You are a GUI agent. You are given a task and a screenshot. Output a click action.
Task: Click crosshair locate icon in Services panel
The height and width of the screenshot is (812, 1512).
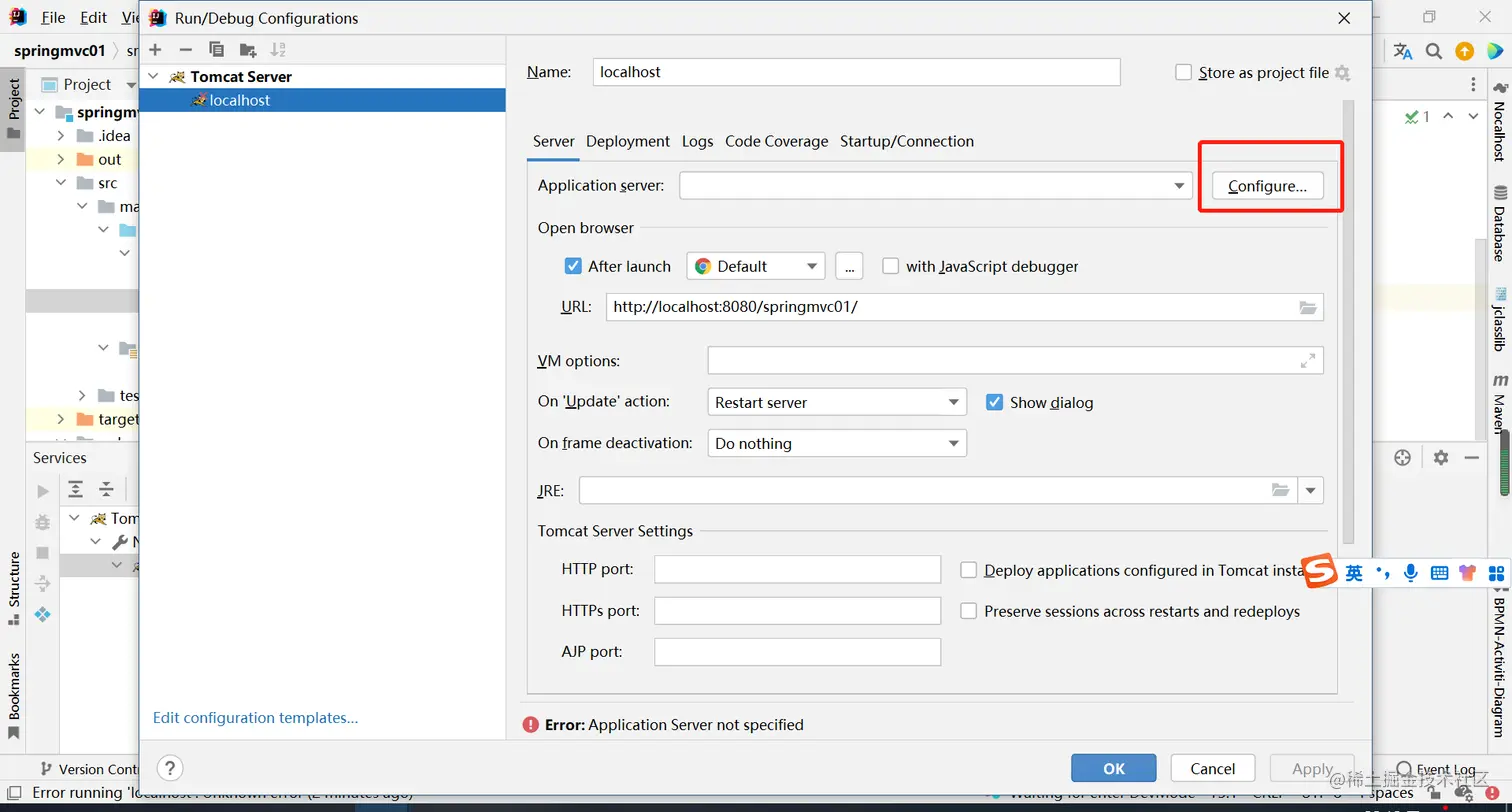(x=1402, y=457)
